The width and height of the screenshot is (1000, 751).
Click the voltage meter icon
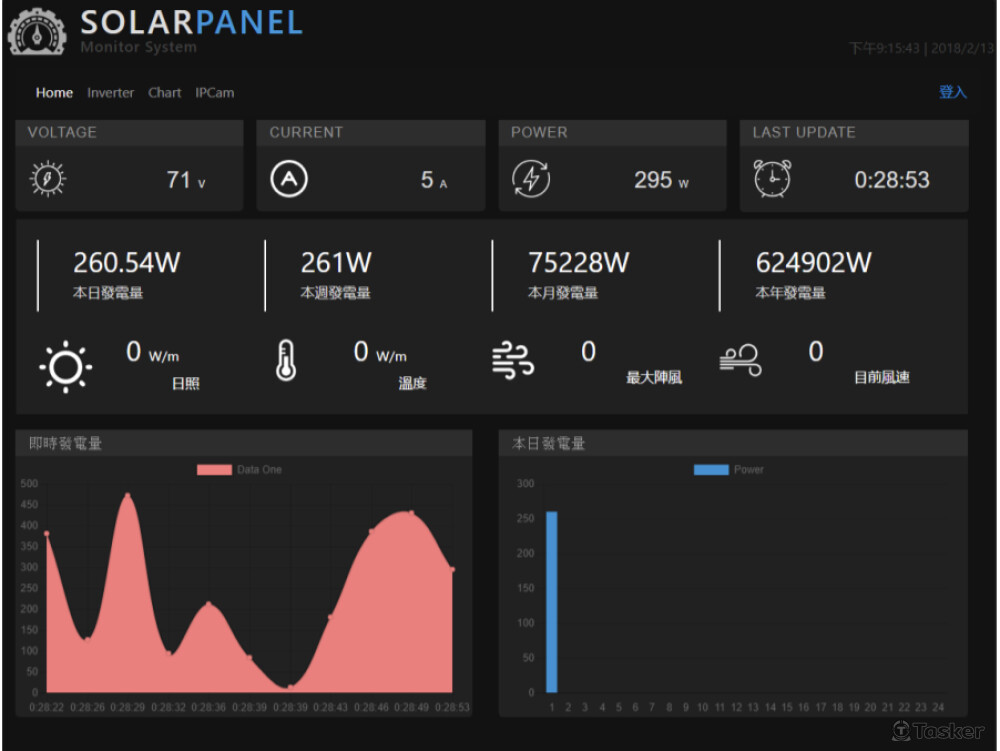coord(48,179)
